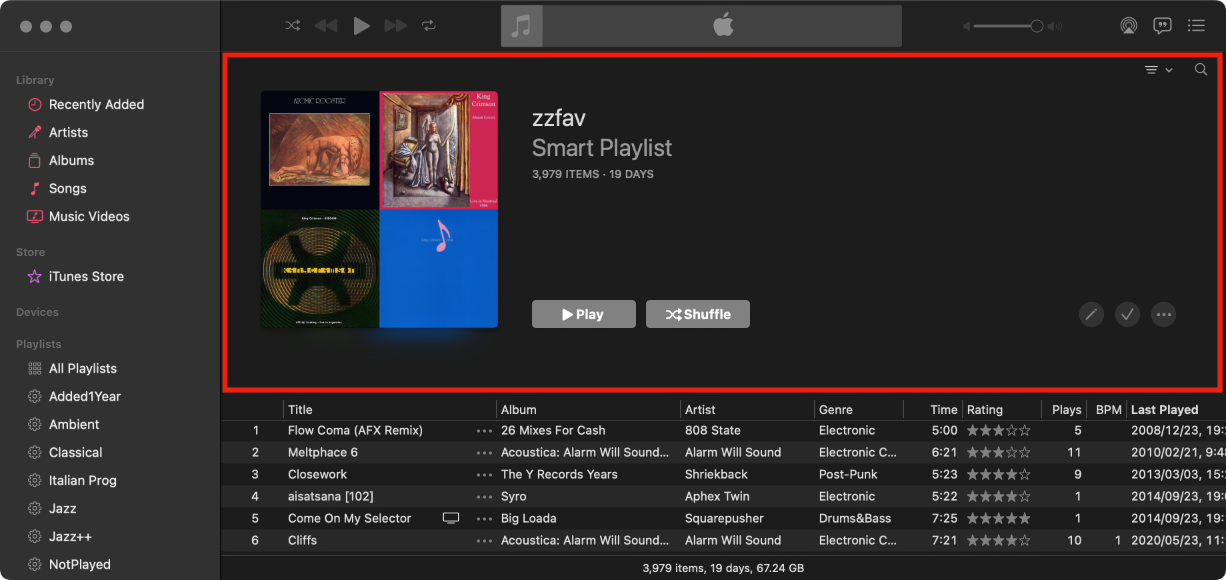Image resolution: width=1226 pixels, height=580 pixels.
Task: Toggle the checkmark button for playlist
Action: pos(1128,314)
